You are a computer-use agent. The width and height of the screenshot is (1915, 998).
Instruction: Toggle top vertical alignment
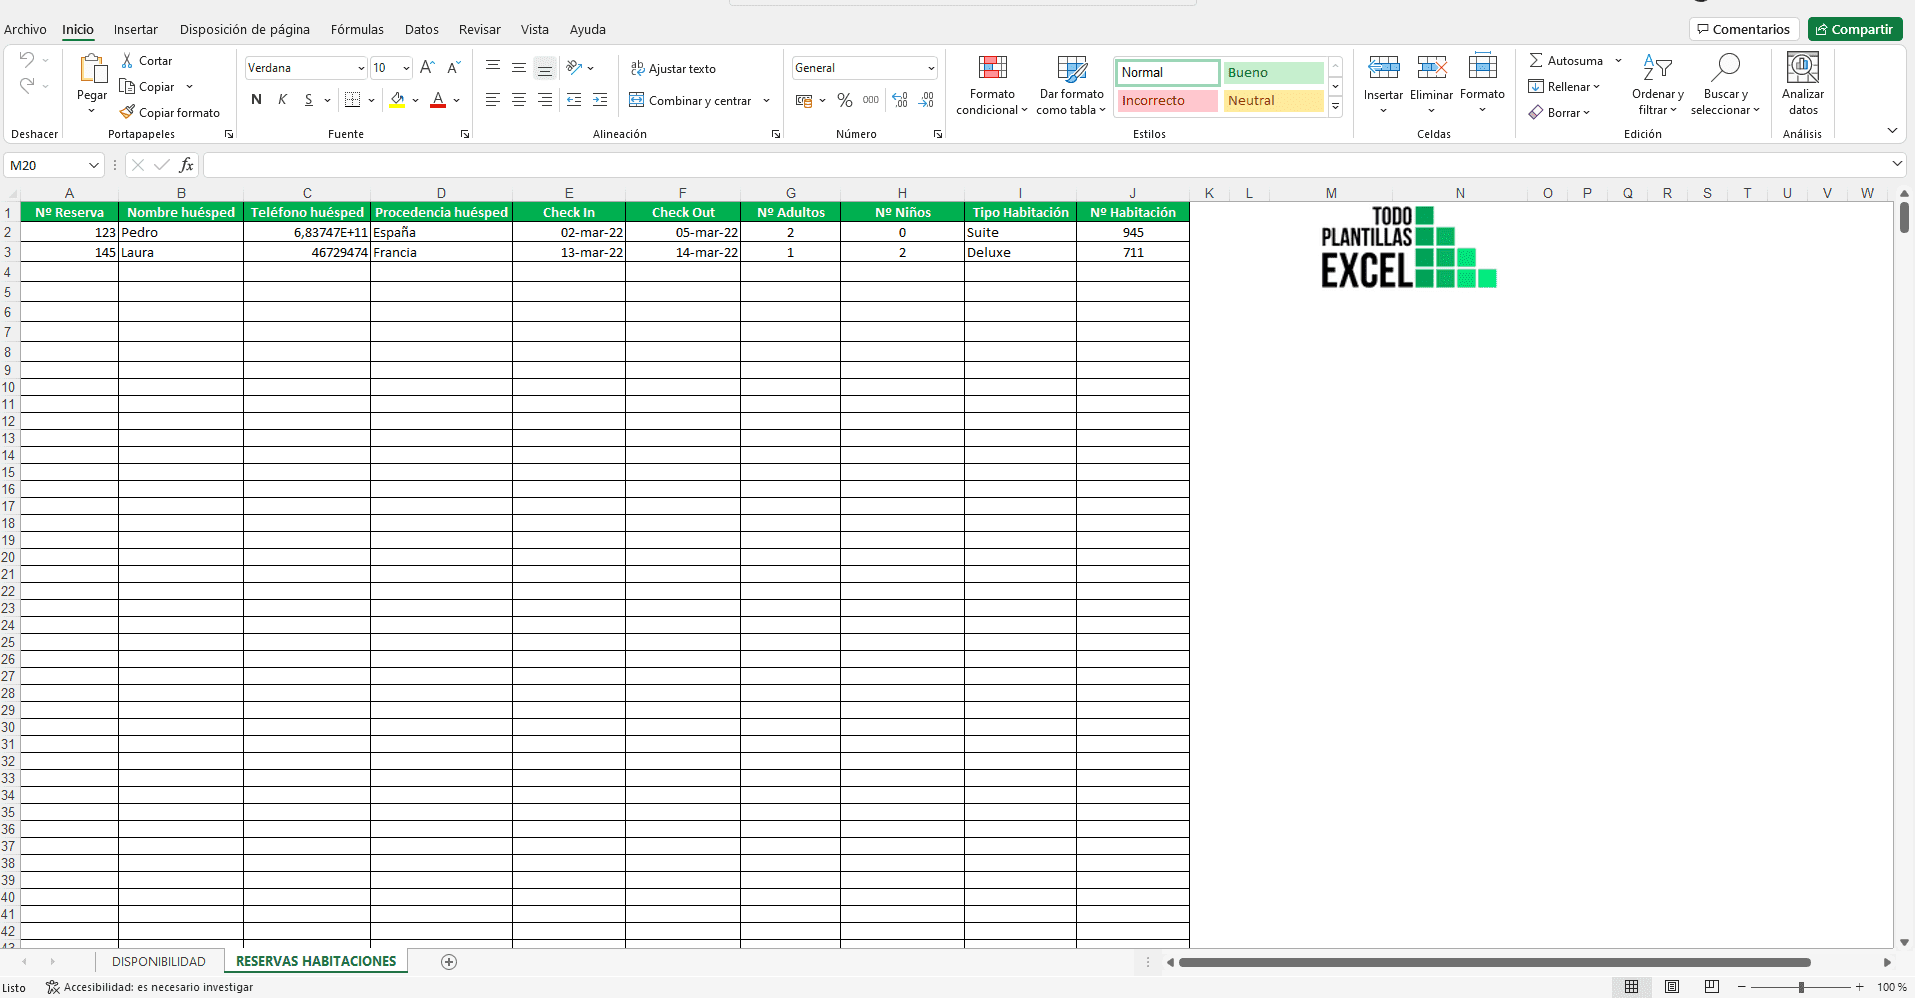click(493, 68)
